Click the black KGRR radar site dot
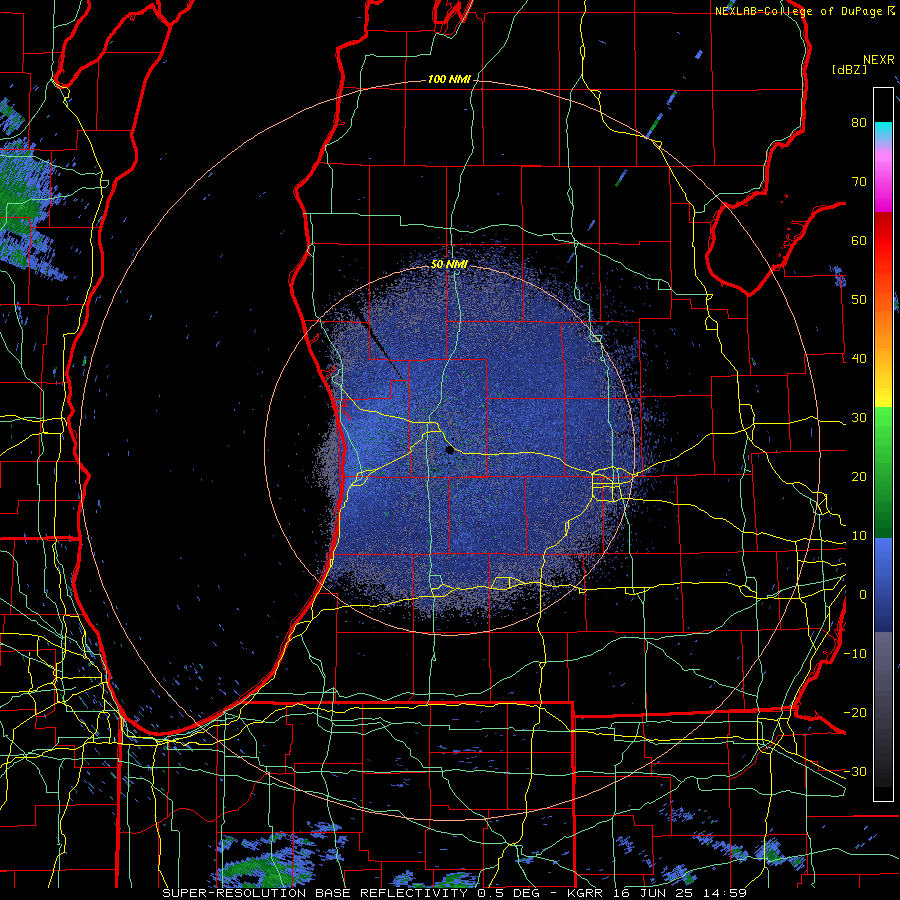The width and height of the screenshot is (900, 900). tap(450, 450)
